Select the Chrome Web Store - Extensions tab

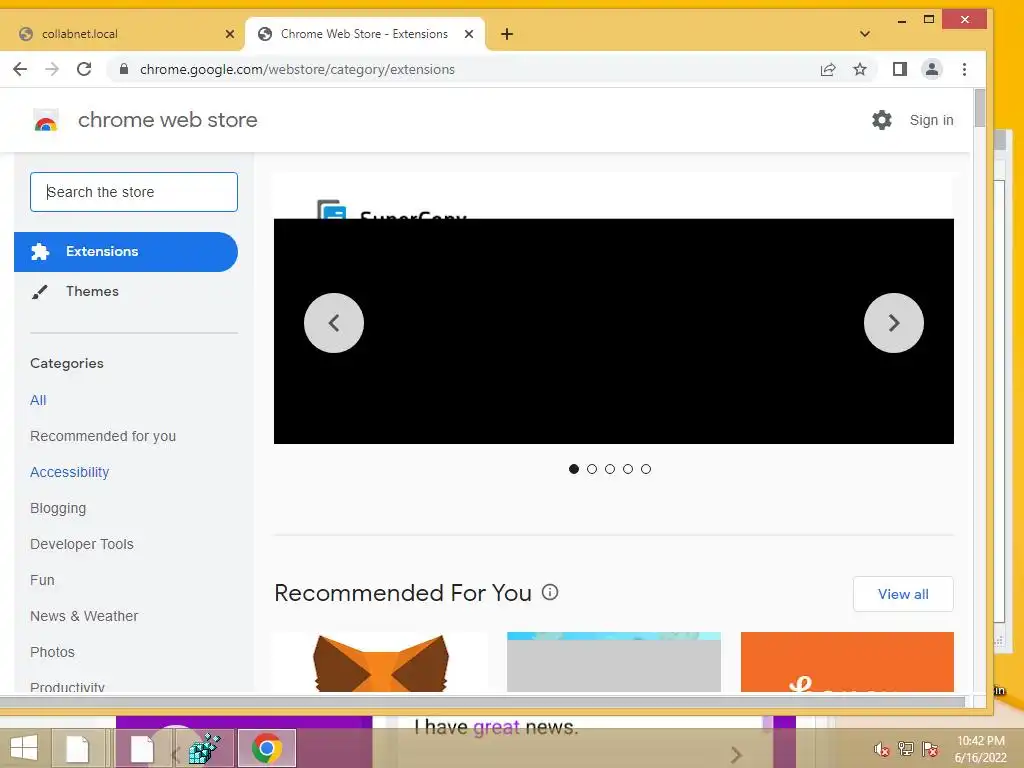coord(364,34)
